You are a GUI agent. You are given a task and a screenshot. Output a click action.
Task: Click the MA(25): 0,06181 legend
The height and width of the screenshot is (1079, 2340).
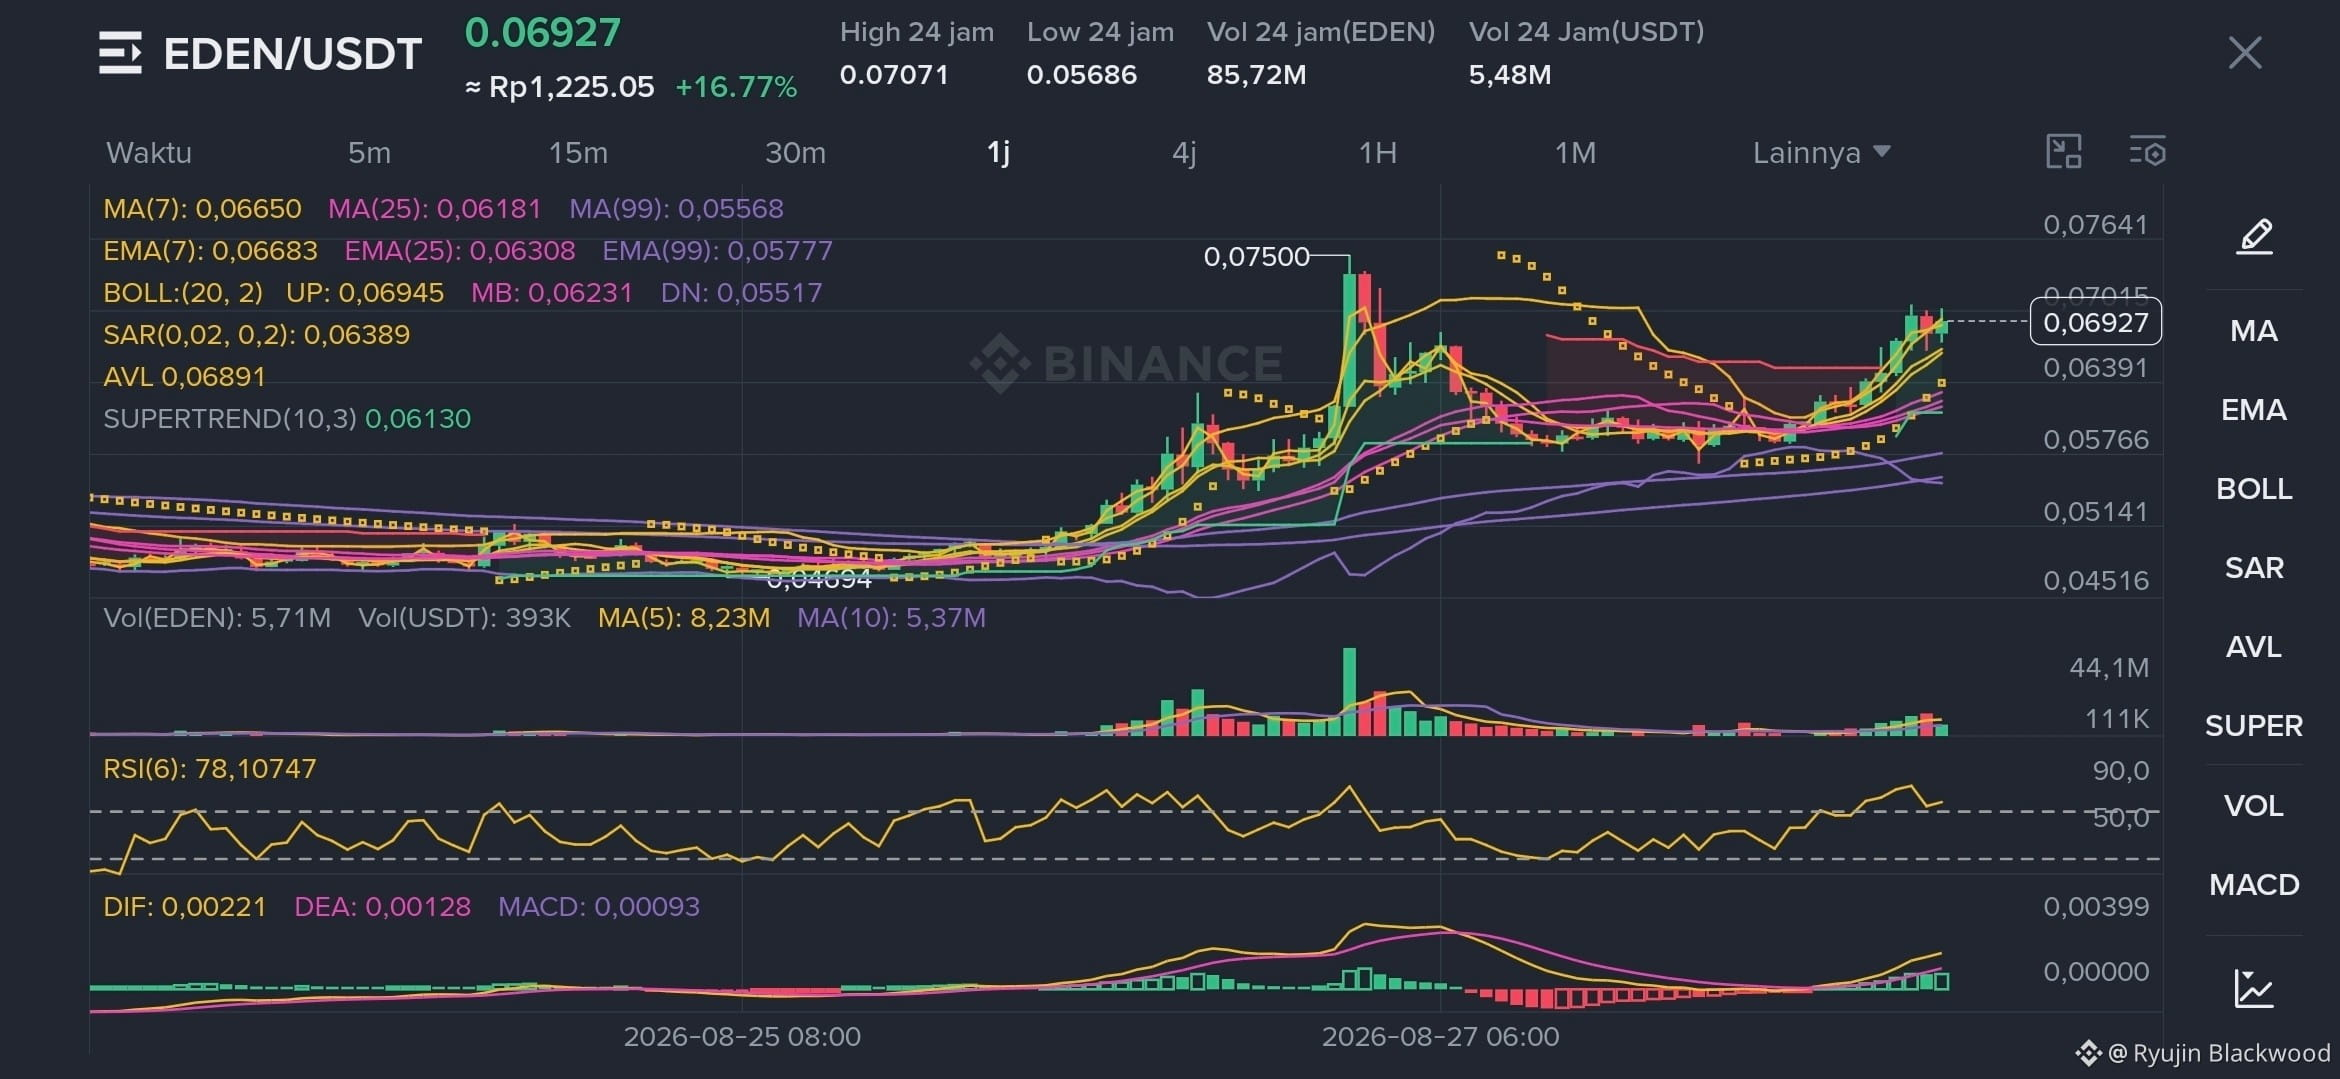(x=434, y=209)
